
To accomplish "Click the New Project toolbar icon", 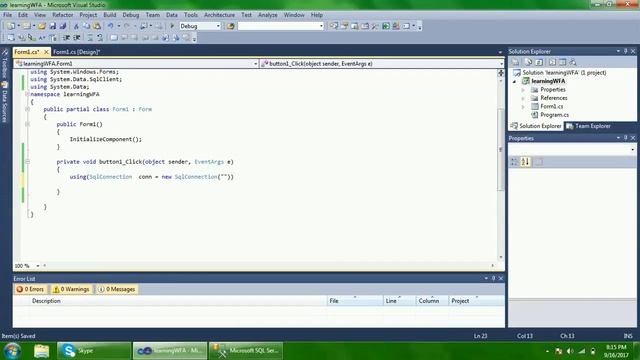I will point(11,26).
